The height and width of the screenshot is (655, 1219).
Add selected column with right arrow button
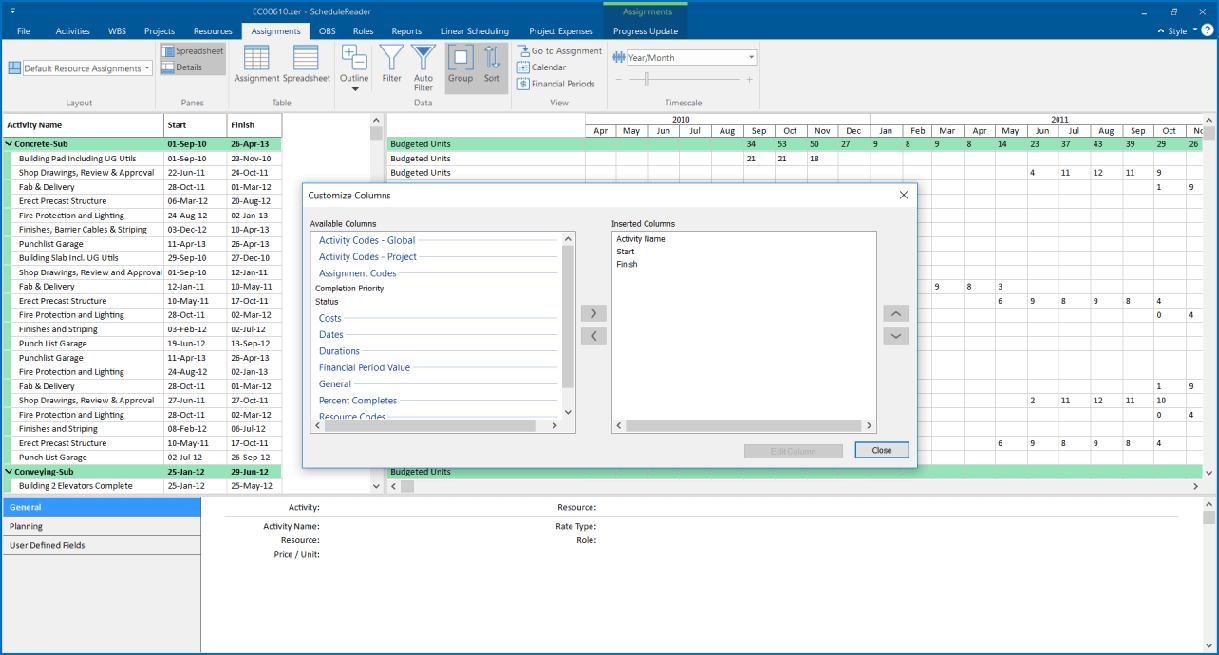[x=594, y=314]
